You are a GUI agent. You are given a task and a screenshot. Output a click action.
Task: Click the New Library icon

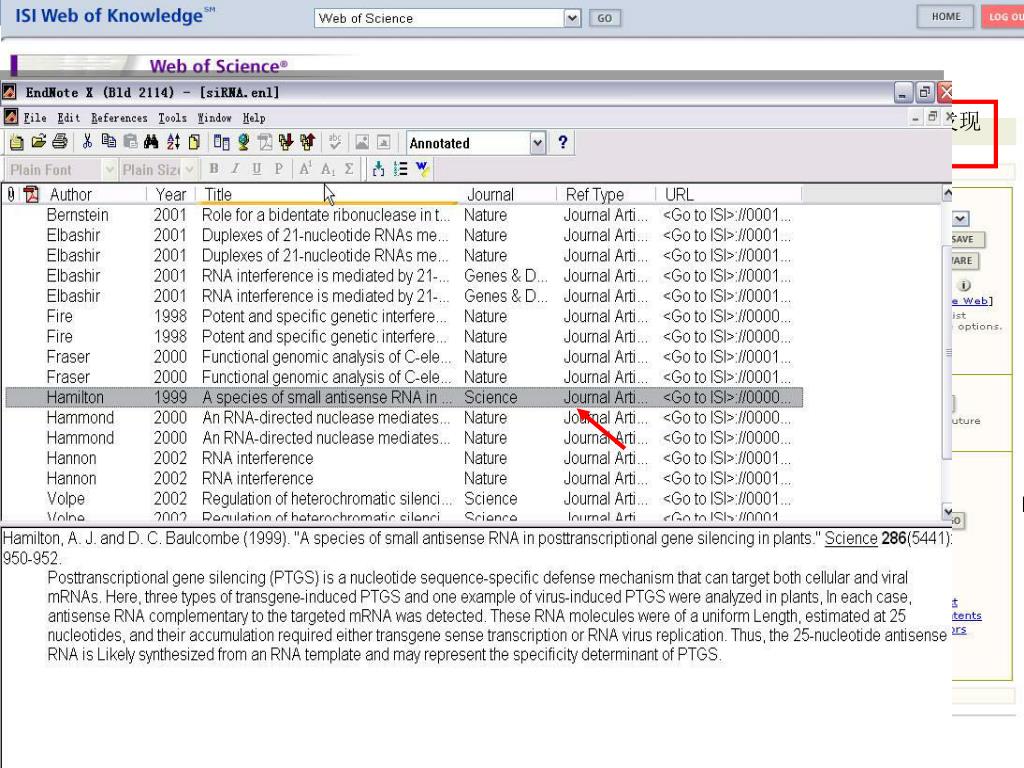click(16, 142)
